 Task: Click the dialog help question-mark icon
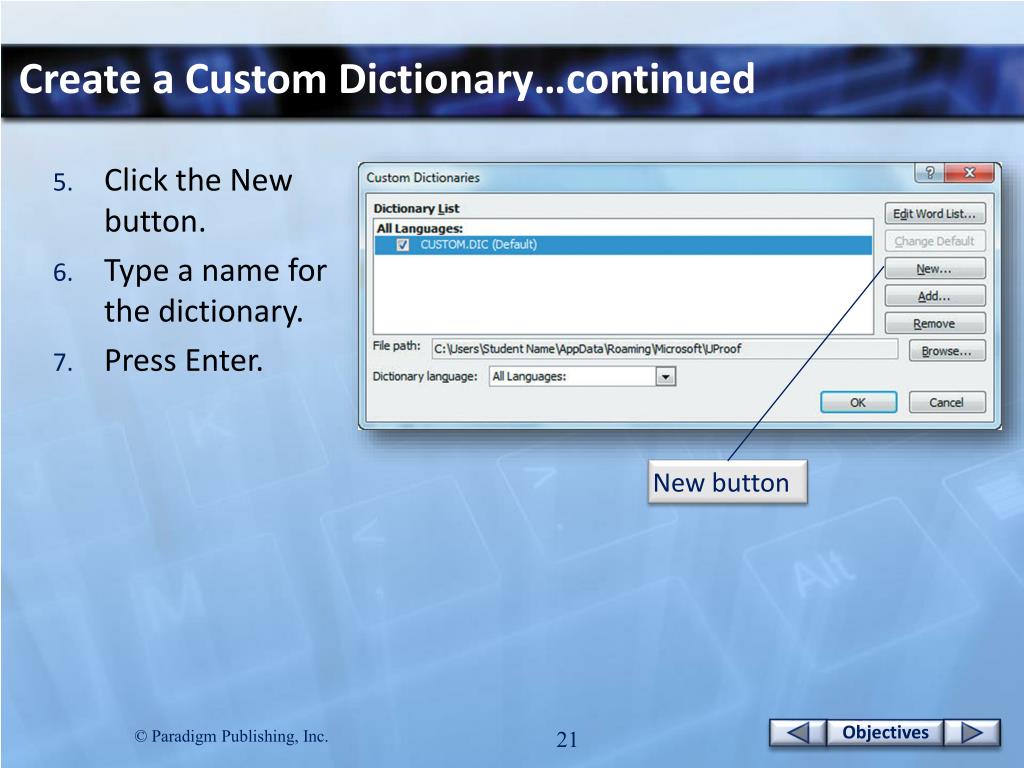[x=929, y=172]
